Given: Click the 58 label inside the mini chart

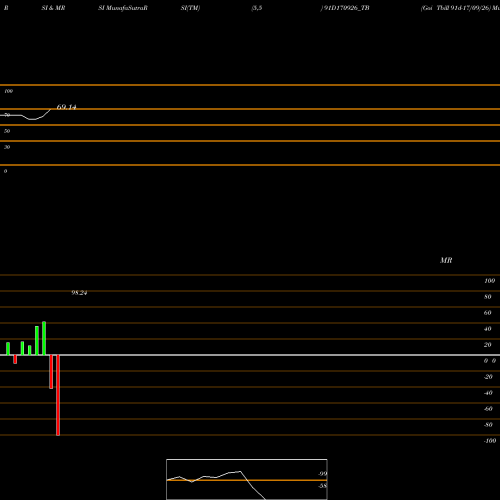Looking at the screenshot, I should 322,486.
